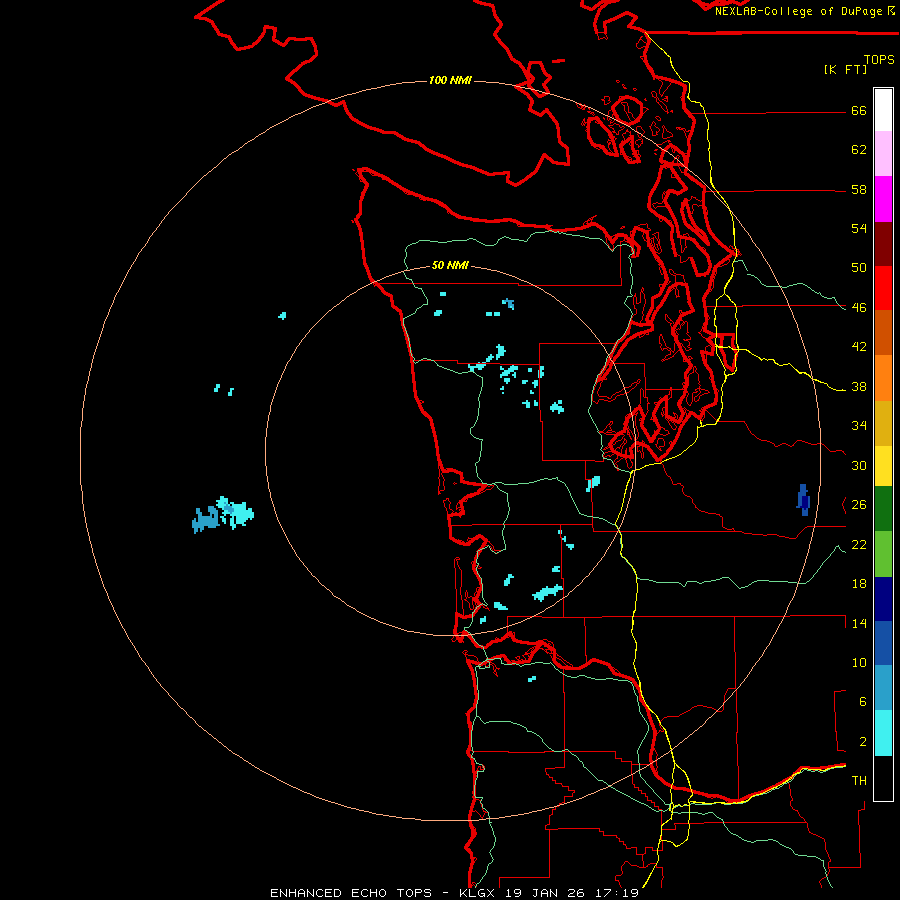Screen dimensions: 900x900
Task: Click the legend value '54'
Action: [859, 228]
